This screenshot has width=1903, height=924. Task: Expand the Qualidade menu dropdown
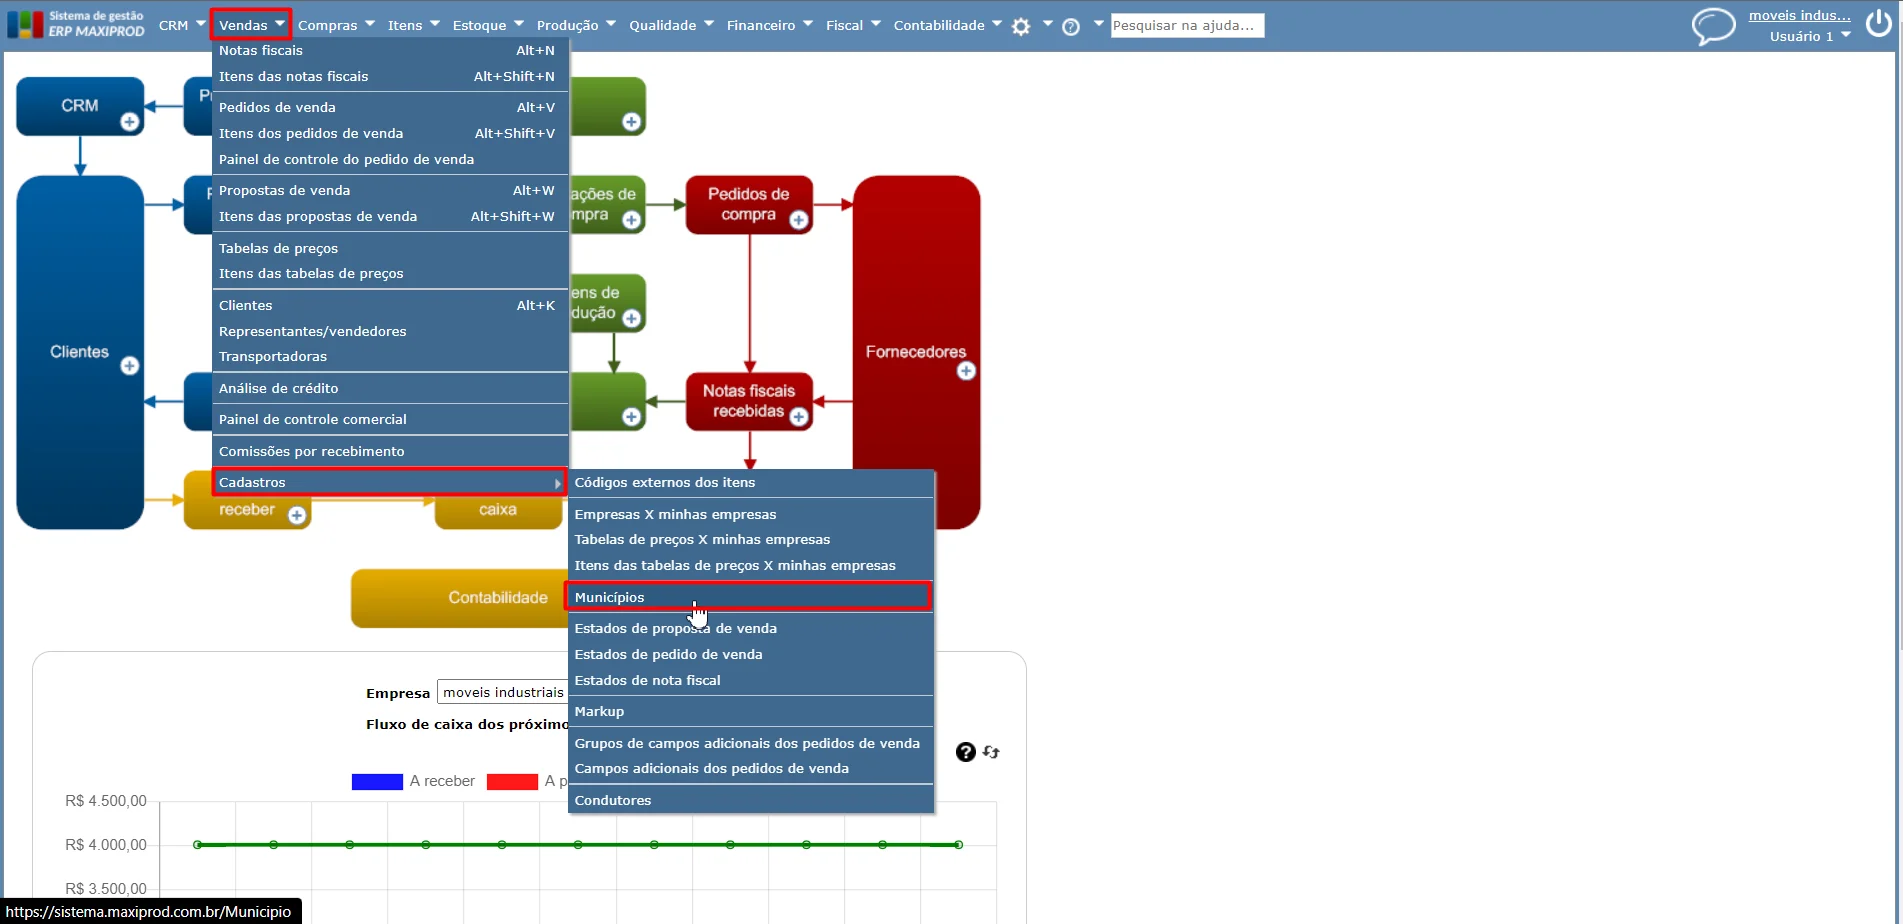tap(671, 25)
